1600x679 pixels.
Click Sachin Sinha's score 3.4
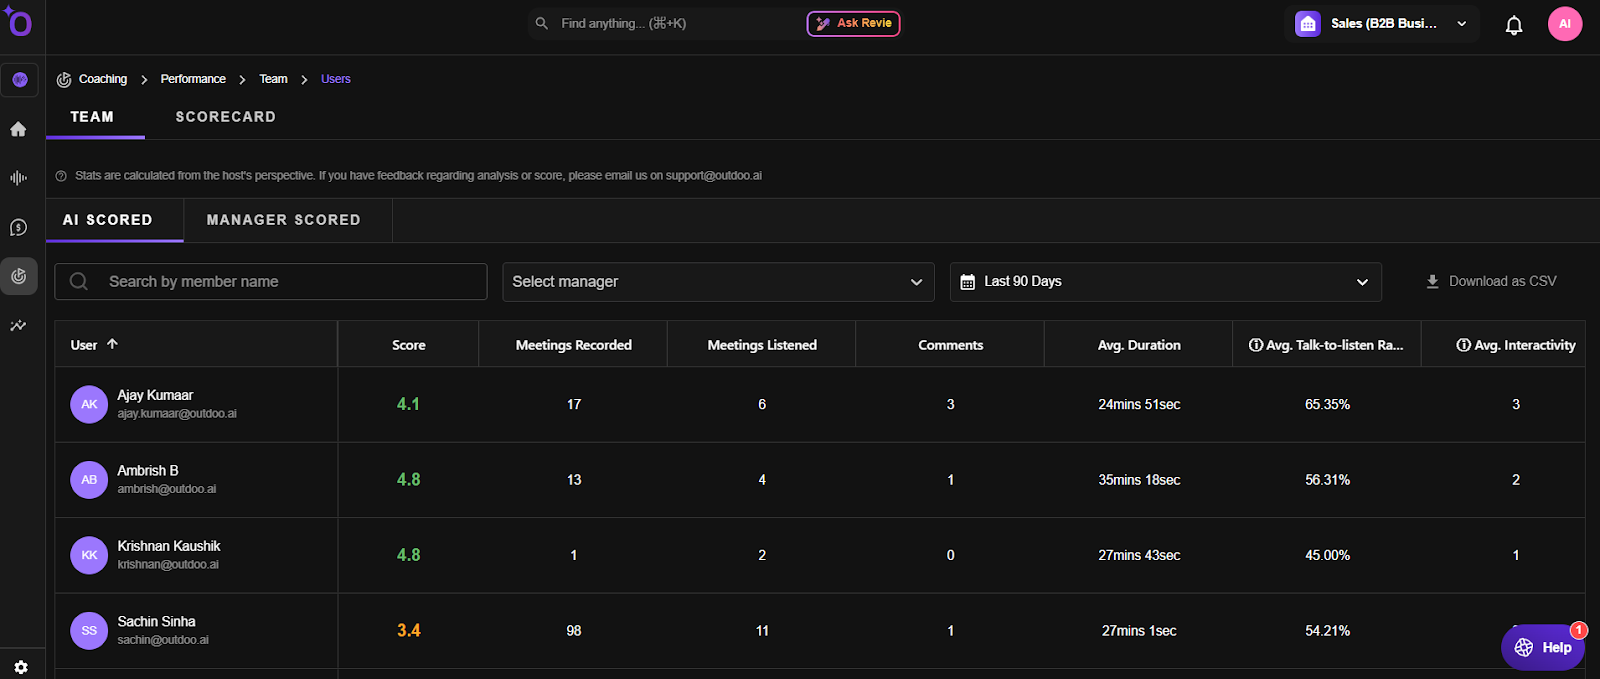click(x=408, y=631)
